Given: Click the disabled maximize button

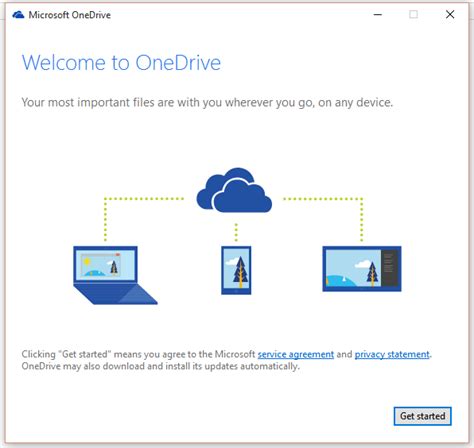Looking at the screenshot, I should tap(414, 14).
